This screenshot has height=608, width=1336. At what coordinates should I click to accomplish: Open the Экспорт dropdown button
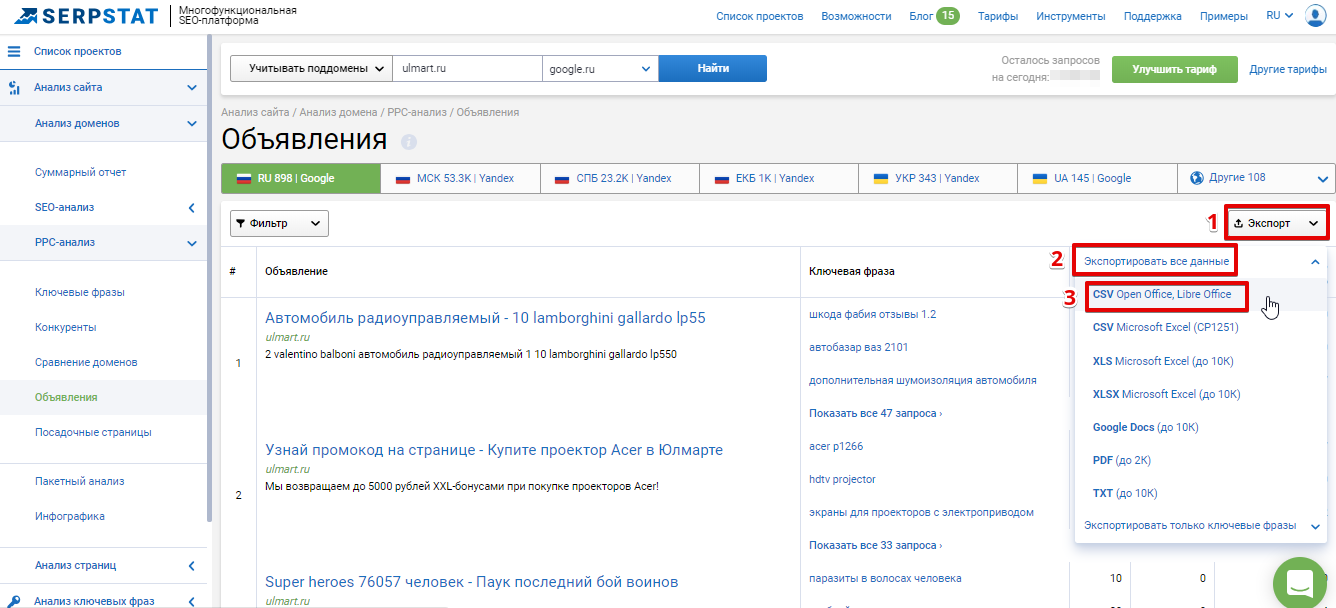pos(1277,224)
